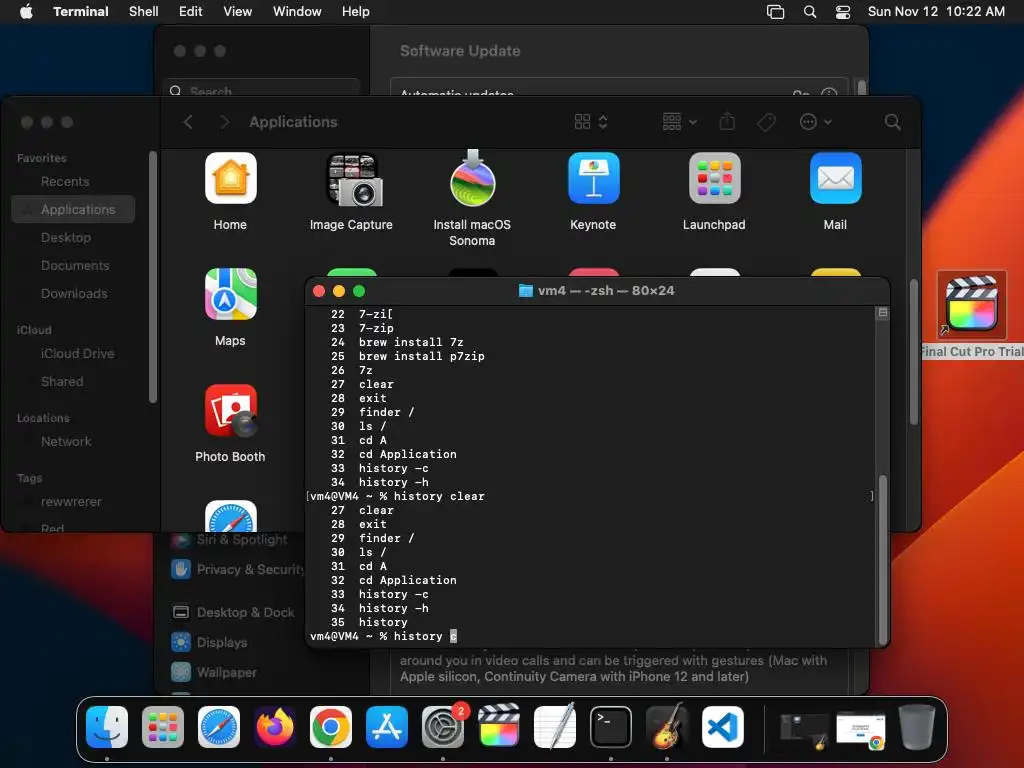Image resolution: width=1024 pixels, height=768 pixels.
Task: Open Desktop & Dock settings pane
Action: [232, 613]
